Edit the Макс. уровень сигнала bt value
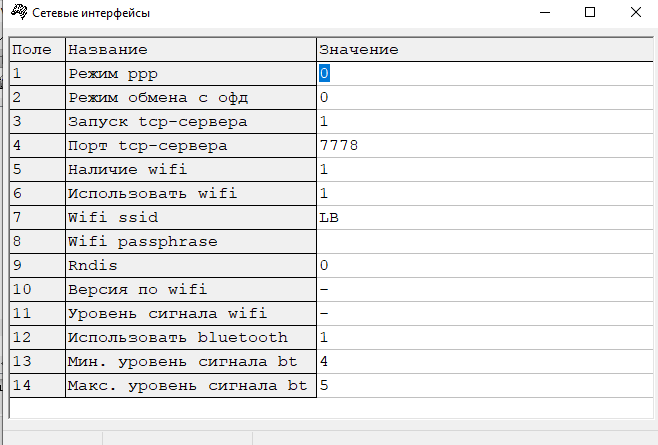 485,385
